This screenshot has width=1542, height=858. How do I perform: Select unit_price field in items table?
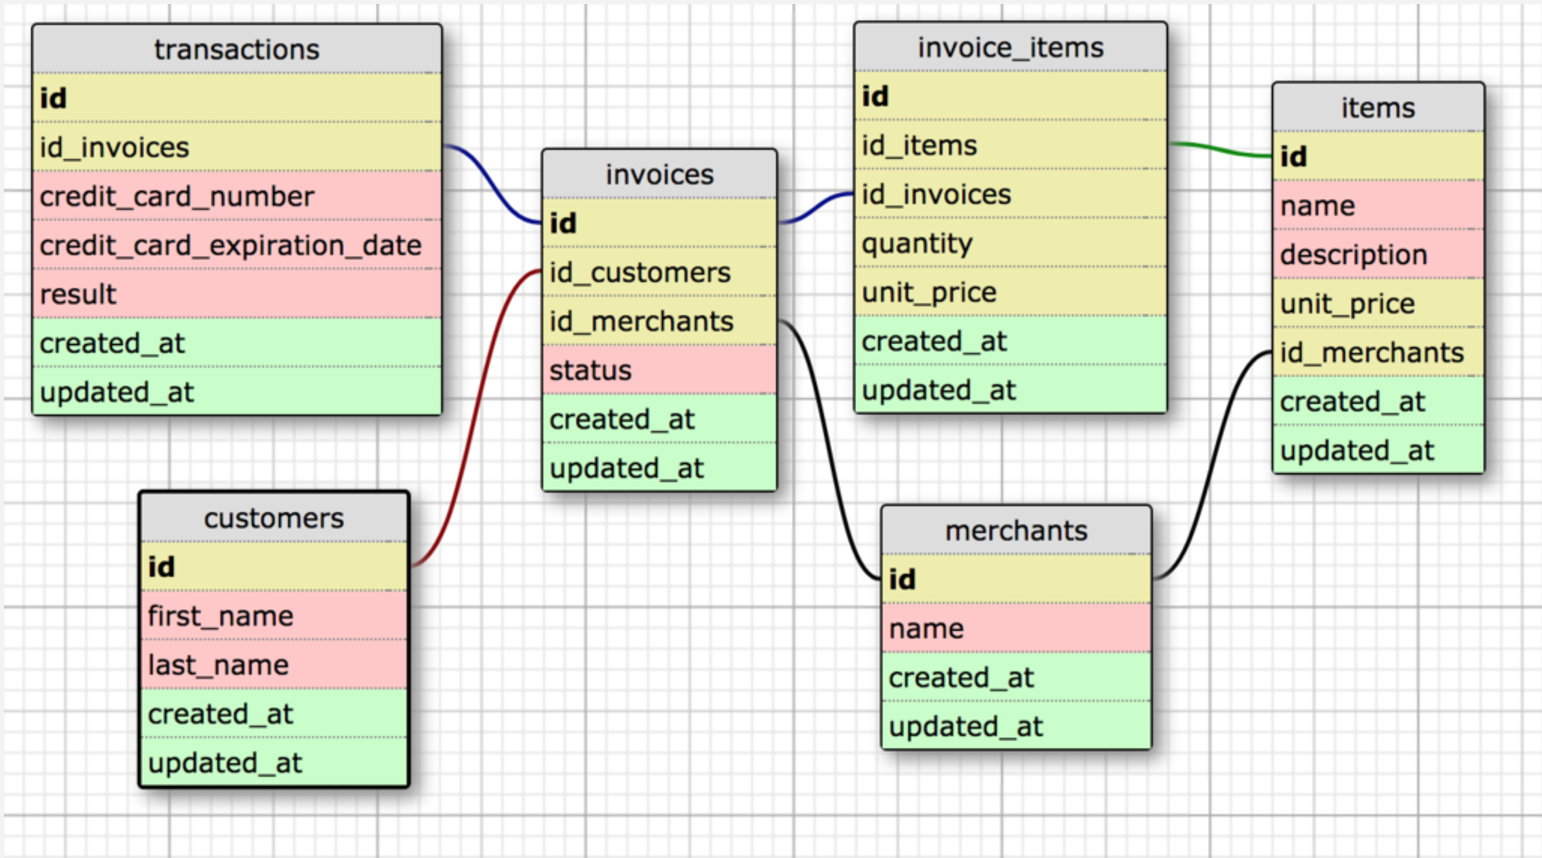click(1378, 303)
